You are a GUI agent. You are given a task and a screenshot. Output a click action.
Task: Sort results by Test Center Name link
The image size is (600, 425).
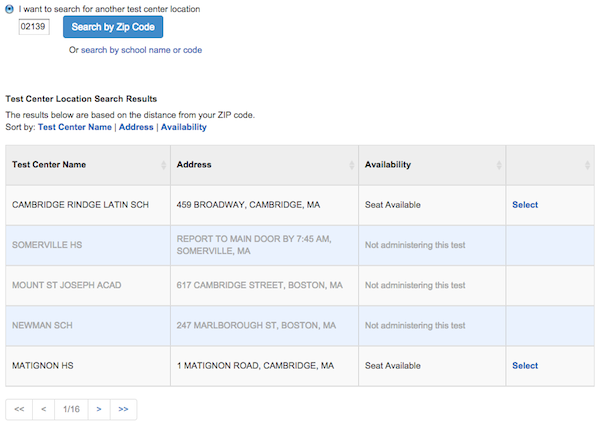(x=74, y=127)
